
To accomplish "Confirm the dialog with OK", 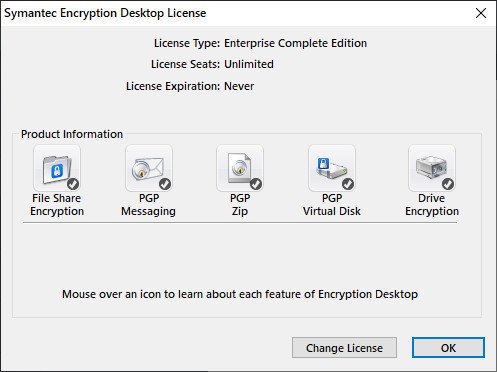I will click(448, 348).
